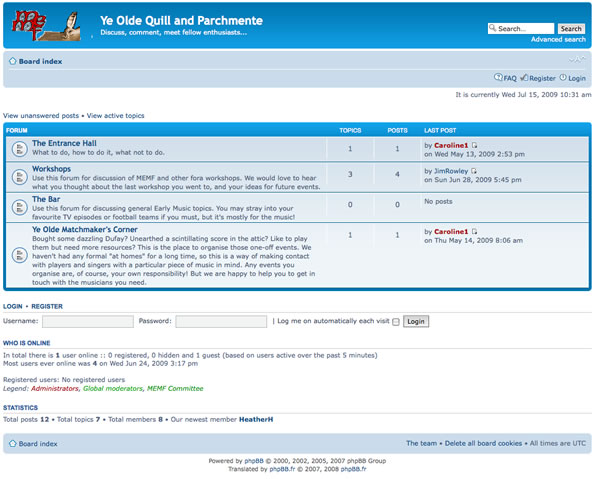Open The Entrance Hall forum
The width and height of the screenshot is (600, 479).
(64, 143)
